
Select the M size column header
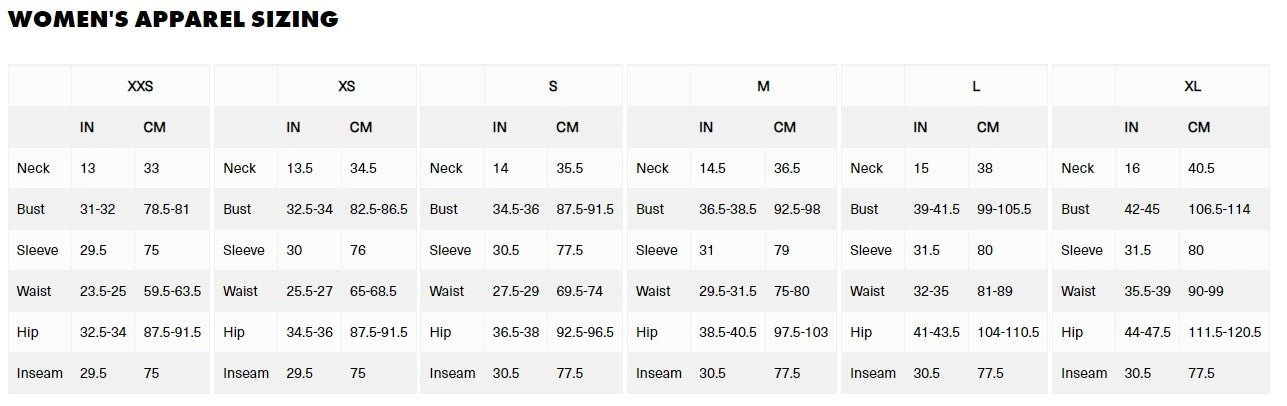tap(763, 86)
